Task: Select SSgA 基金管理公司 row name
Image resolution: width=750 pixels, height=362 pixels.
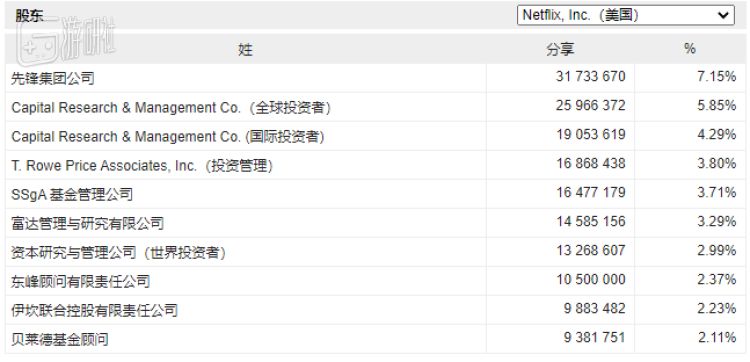Action: [72, 194]
